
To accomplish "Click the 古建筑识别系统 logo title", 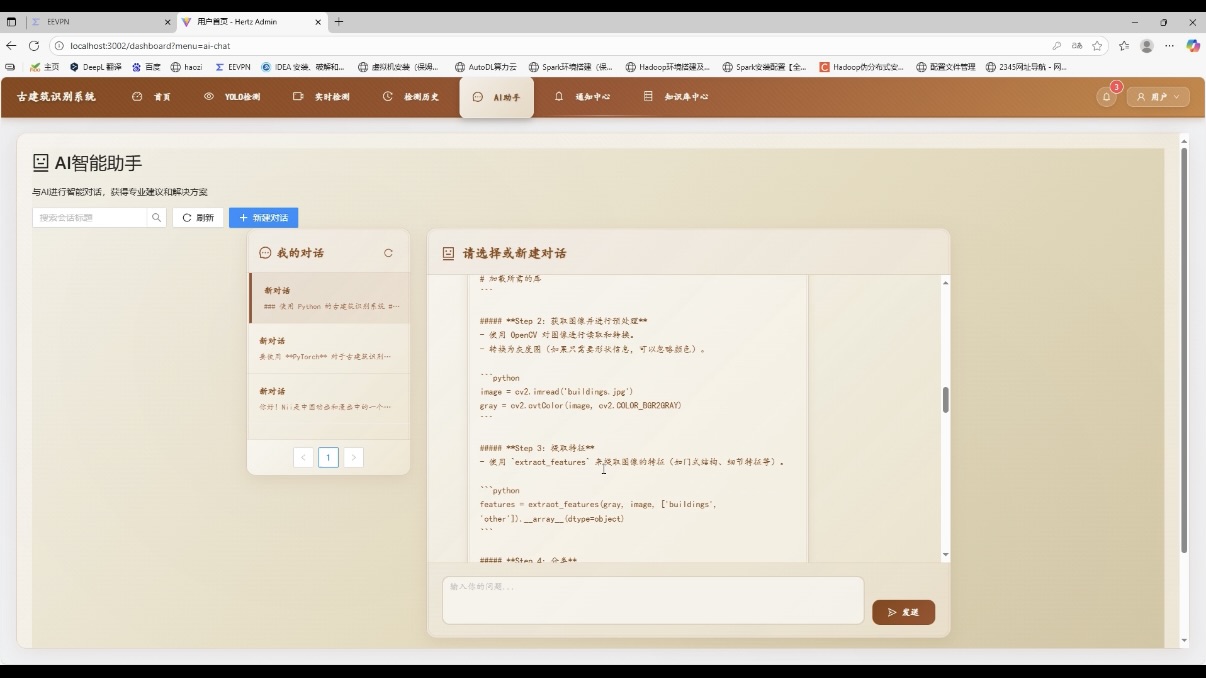I will click(x=56, y=97).
